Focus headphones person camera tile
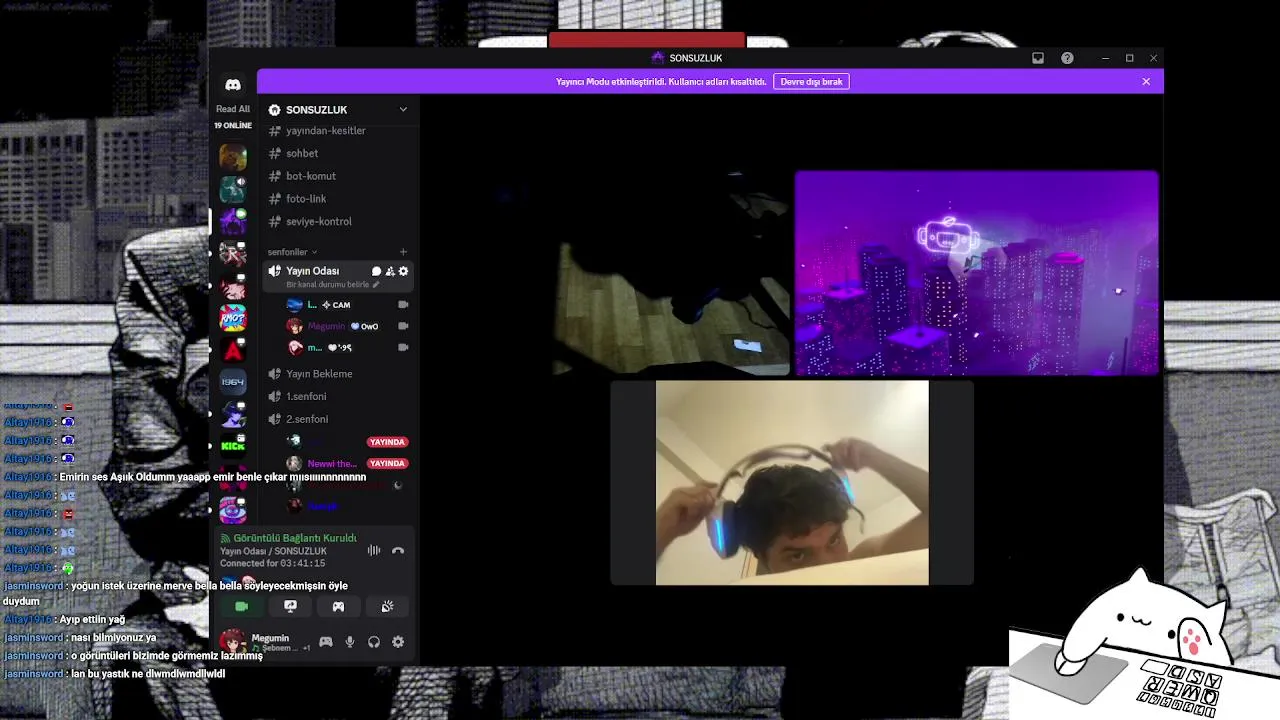Image resolution: width=1280 pixels, height=720 pixels. [792, 483]
